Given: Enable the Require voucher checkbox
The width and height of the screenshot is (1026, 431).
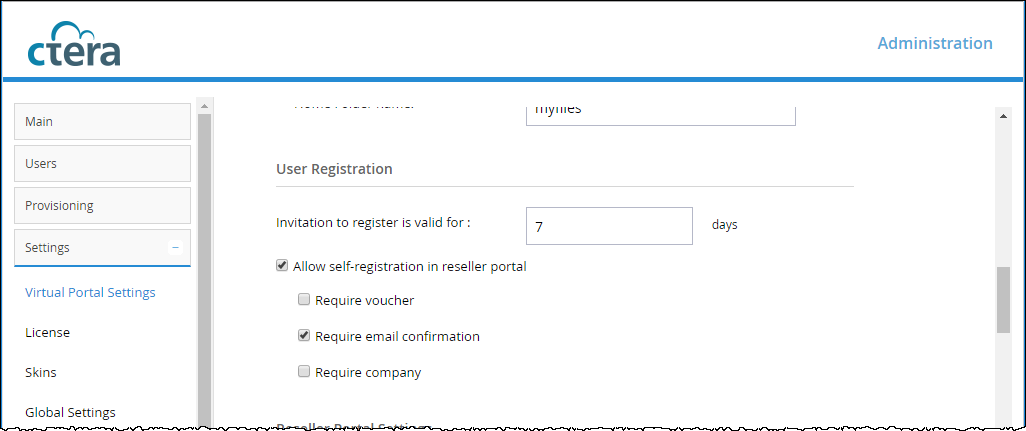Looking at the screenshot, I should click(304, 300).
